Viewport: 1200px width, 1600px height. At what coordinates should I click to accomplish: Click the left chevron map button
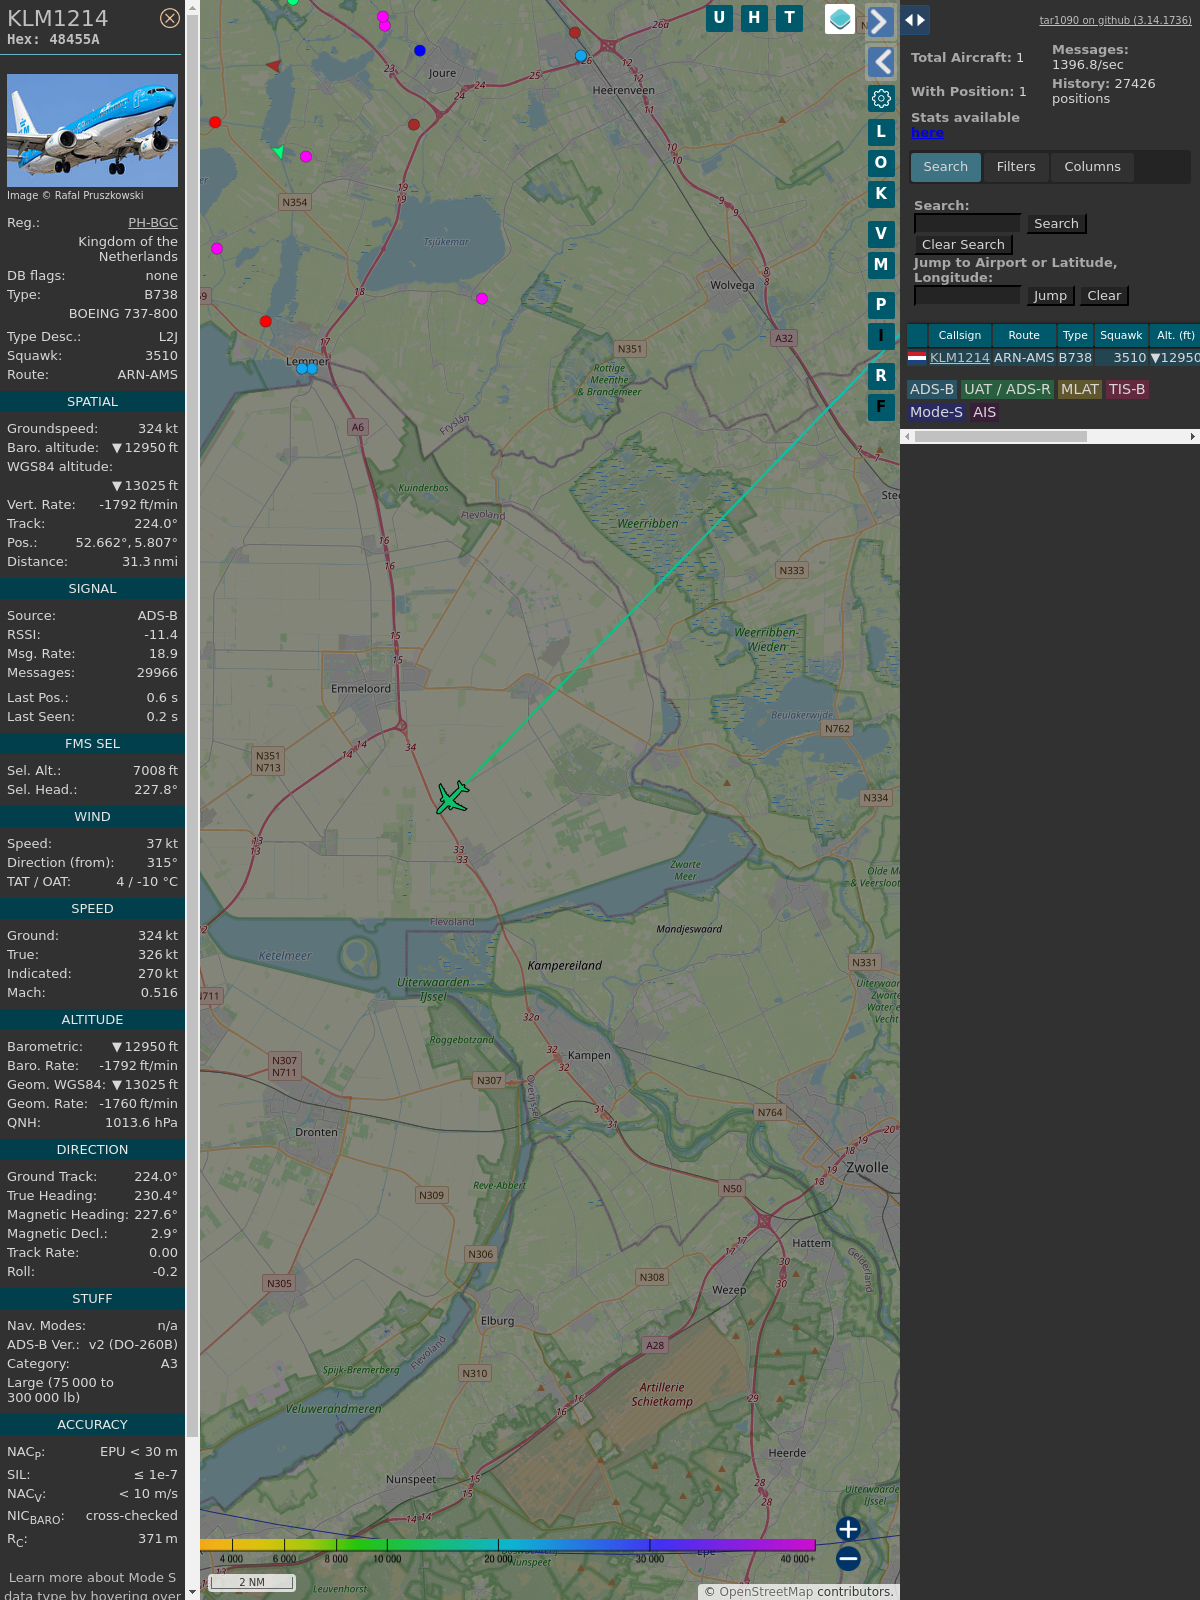click(880, 62)
